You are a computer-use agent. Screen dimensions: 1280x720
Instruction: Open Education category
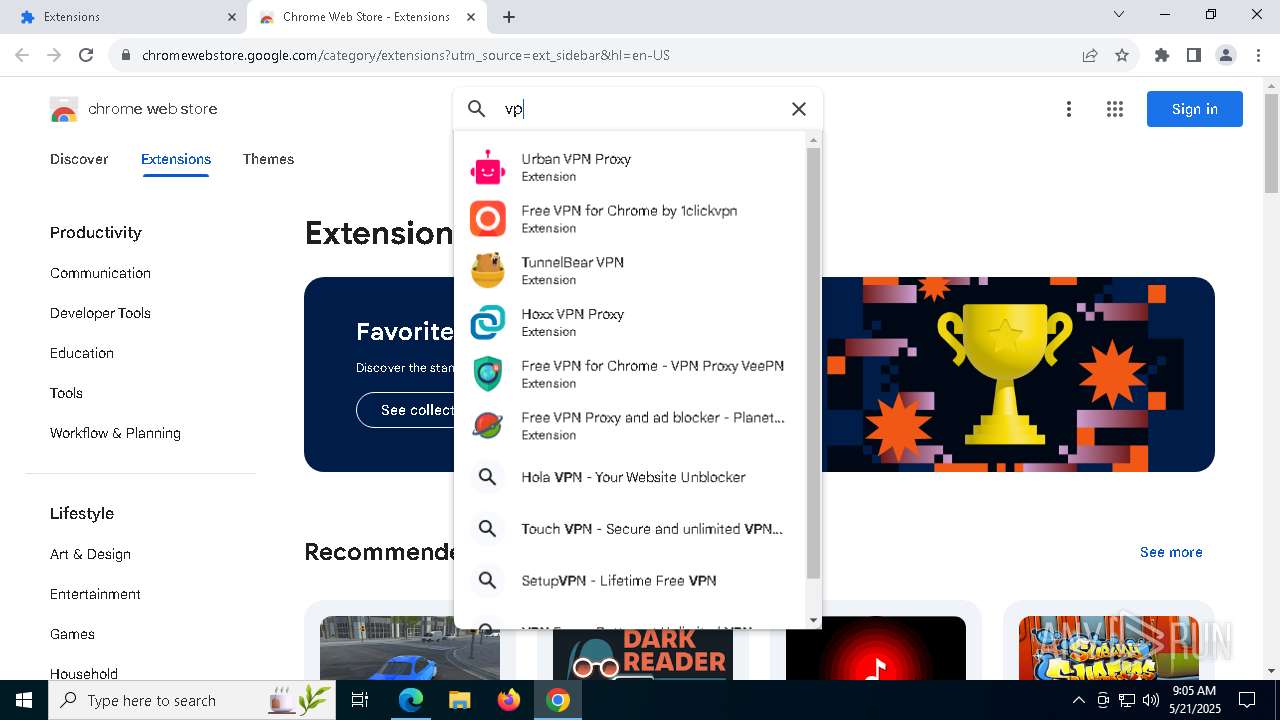tap(82, 353)
